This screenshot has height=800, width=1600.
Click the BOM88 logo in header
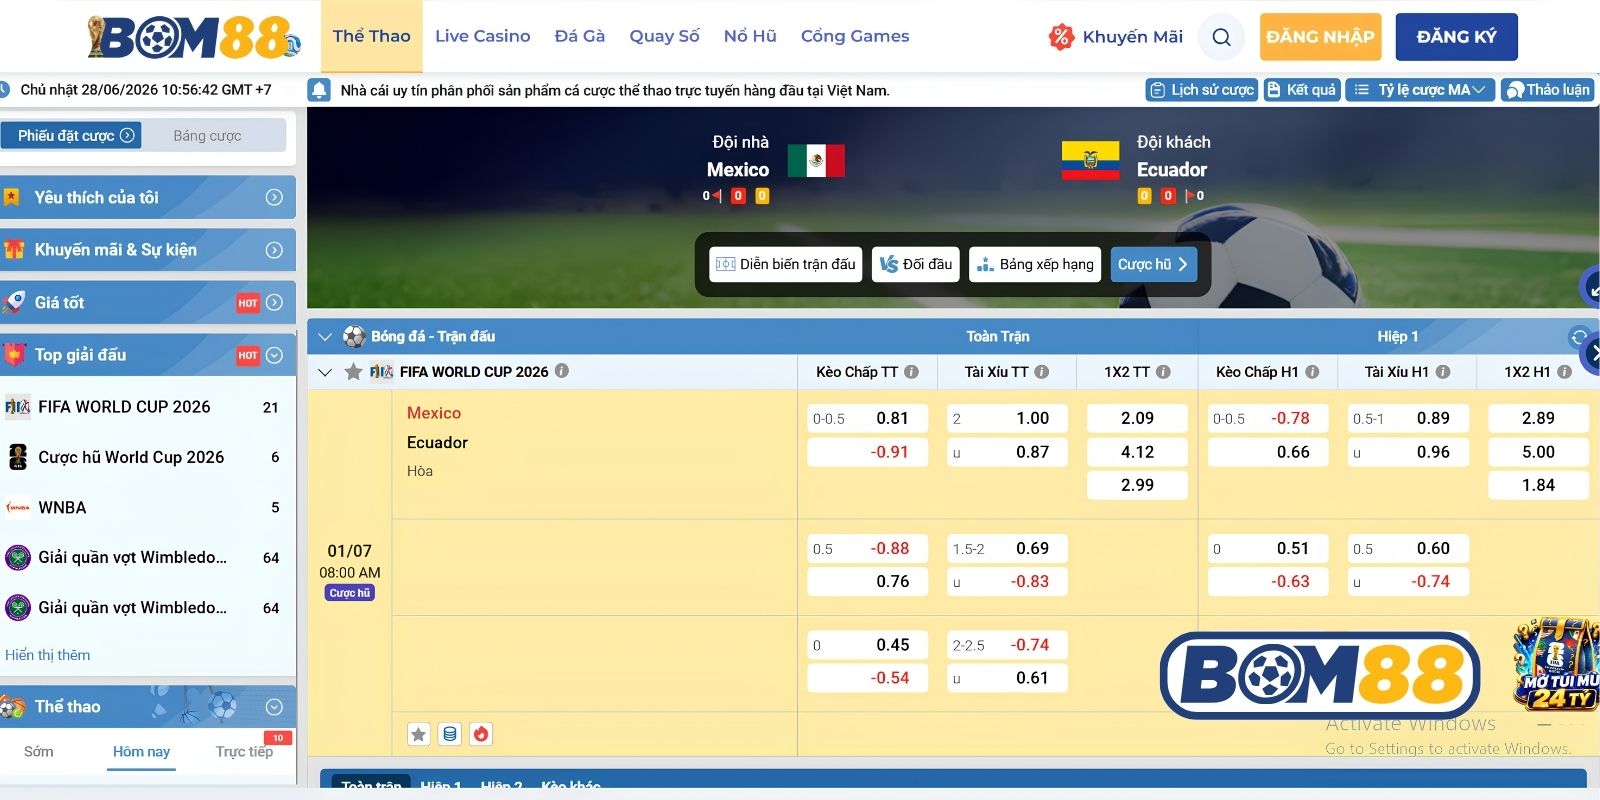pyautogui.click(x=195, y=37)
